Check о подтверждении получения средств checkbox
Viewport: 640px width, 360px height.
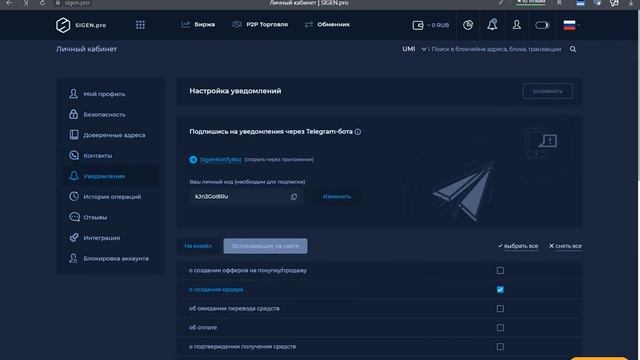tap(500, 347)
